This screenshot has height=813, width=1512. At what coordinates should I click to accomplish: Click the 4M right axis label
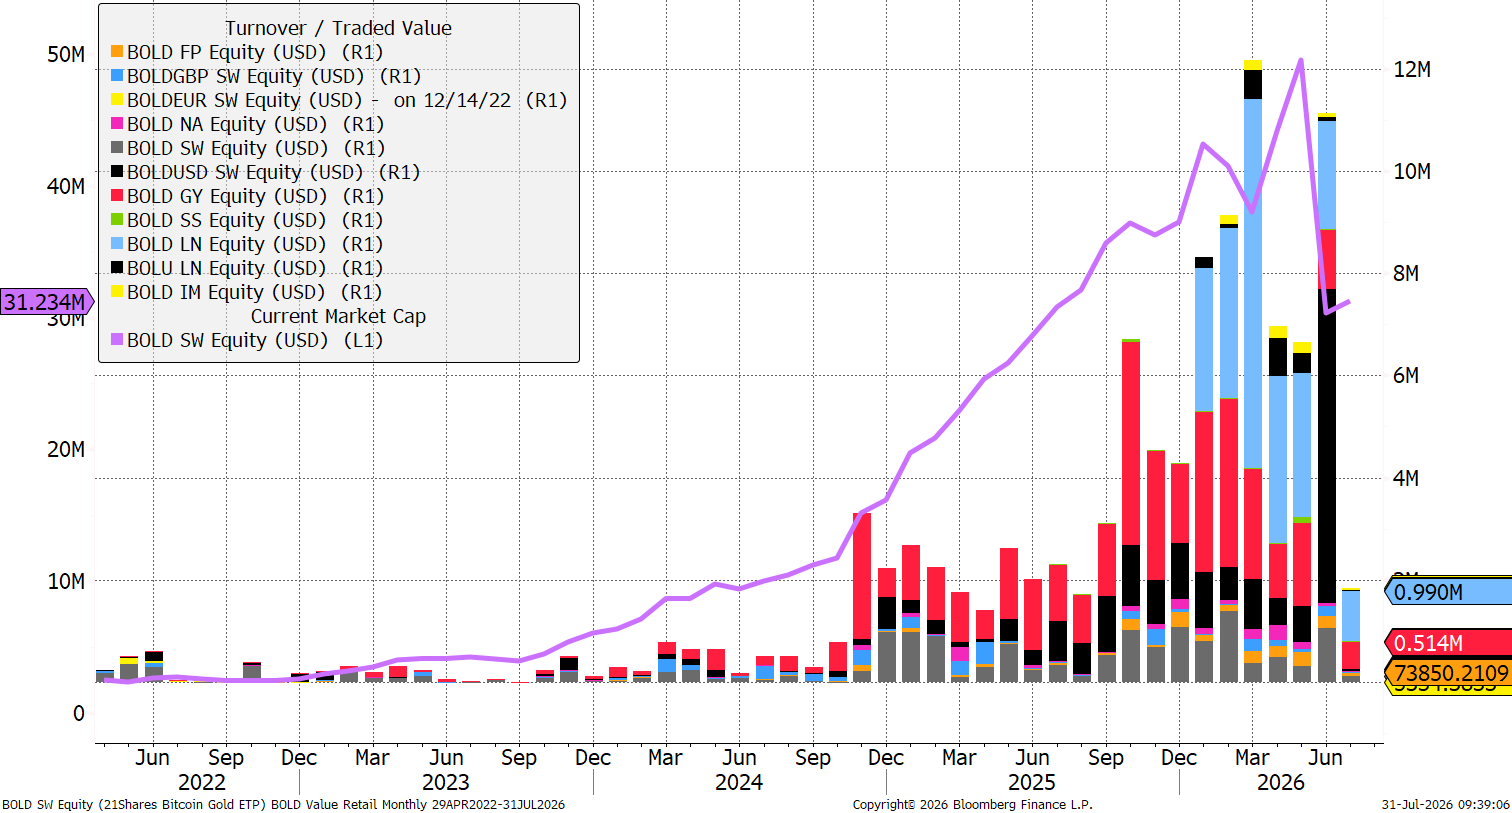coord(1406,478)
